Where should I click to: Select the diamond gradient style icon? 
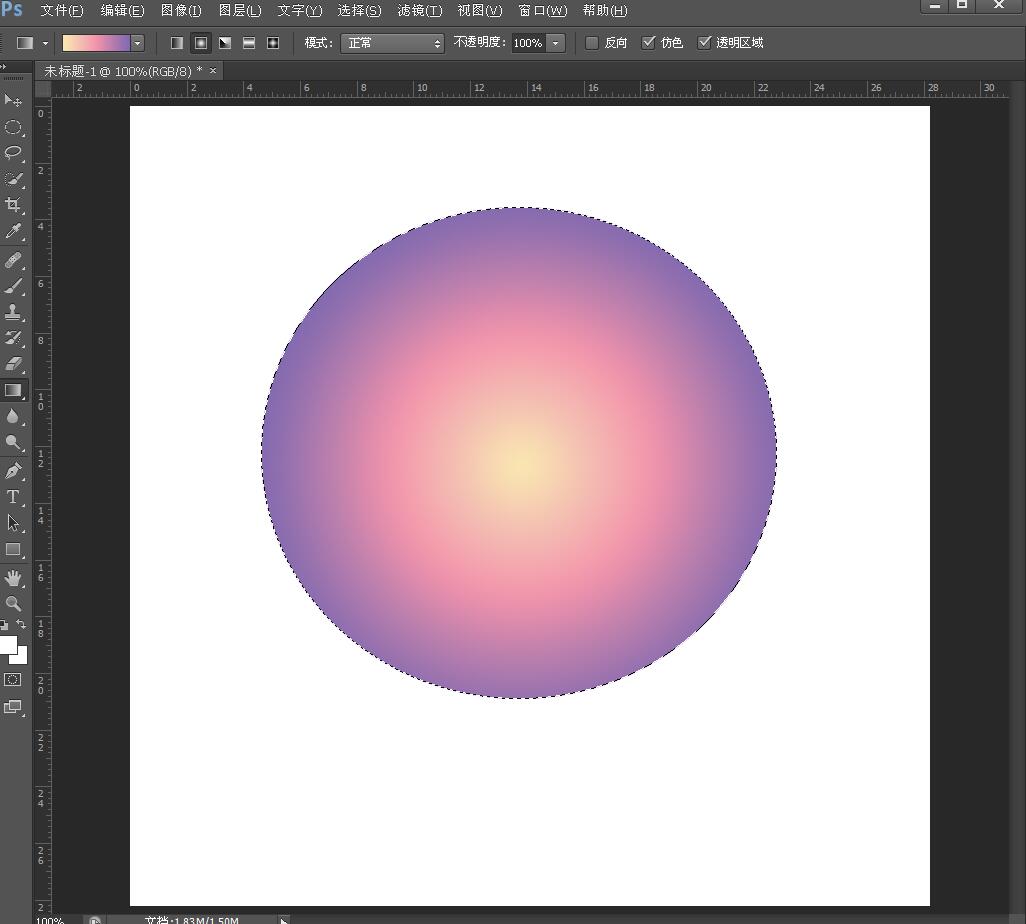(x=273, y=43)
